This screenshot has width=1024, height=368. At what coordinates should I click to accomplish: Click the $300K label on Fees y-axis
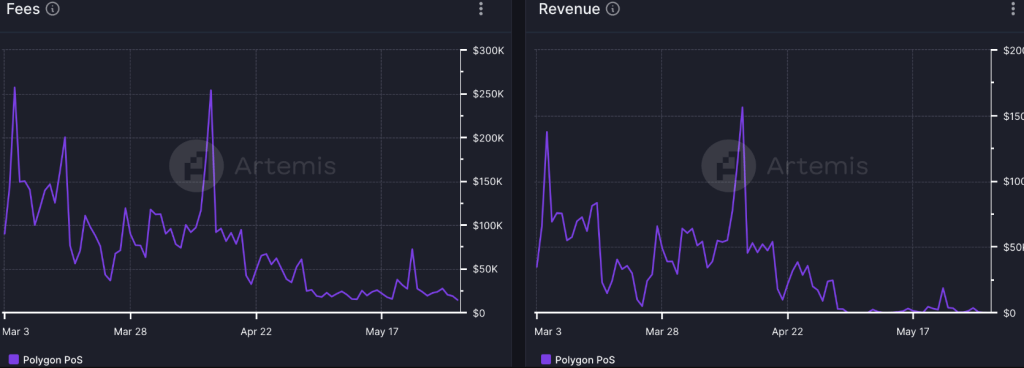pos(488,50)
